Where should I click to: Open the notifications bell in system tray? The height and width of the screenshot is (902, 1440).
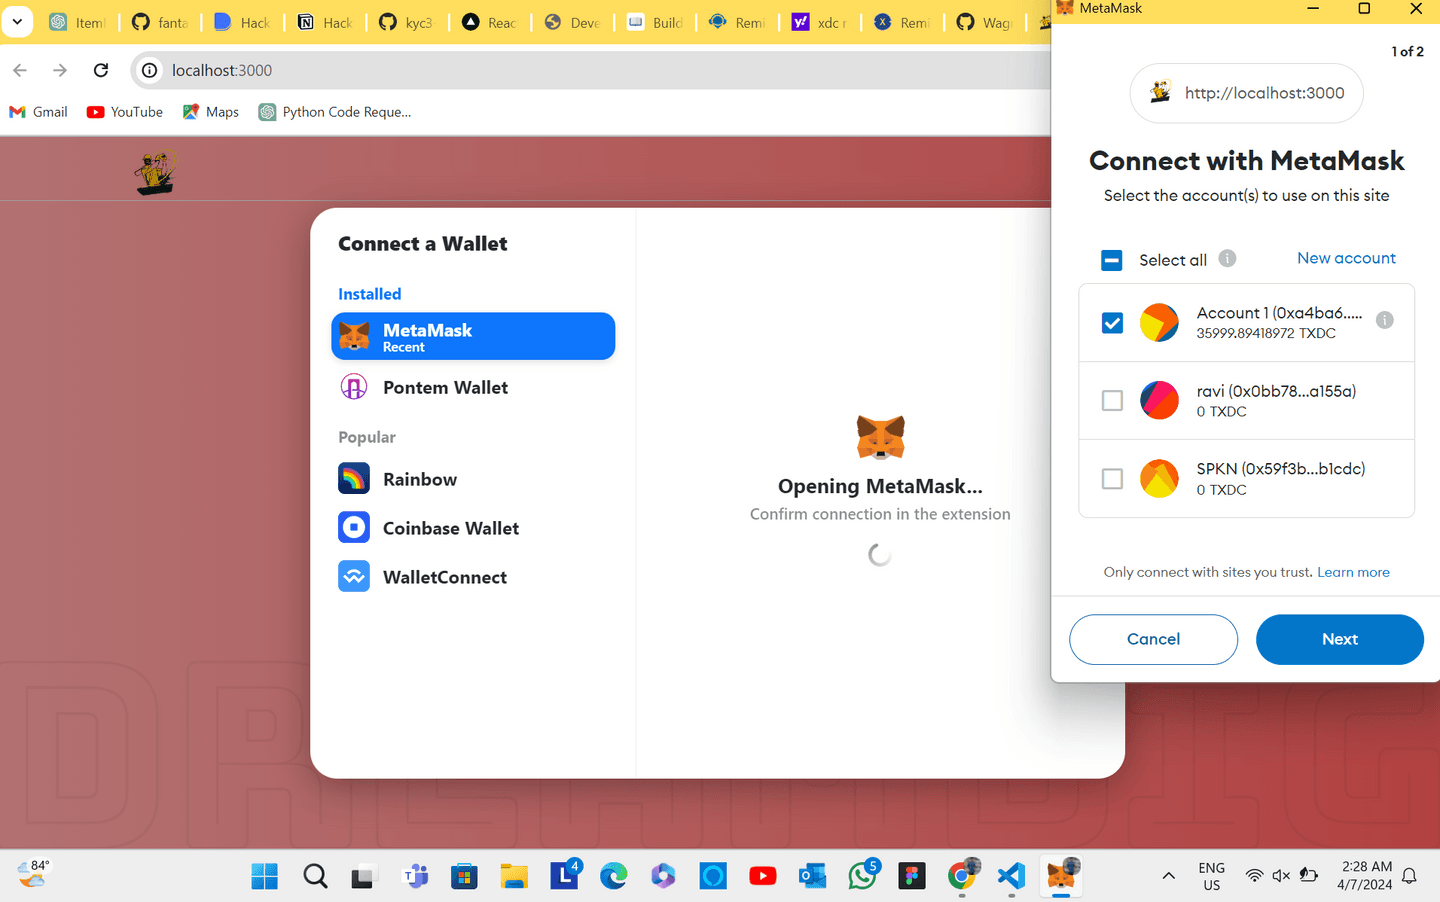(x=1409, y=876)
